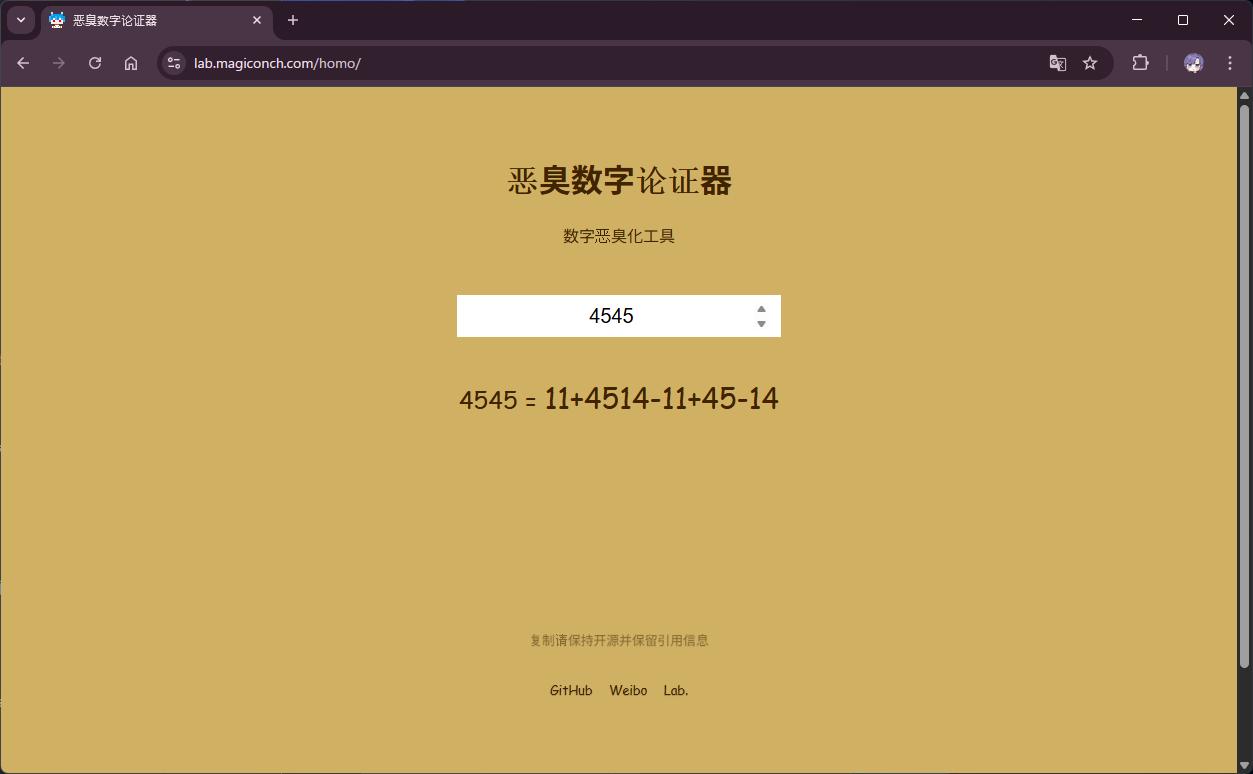
Task: Click the subtitle 数字恶臭化工具
Action: coord(619,236)
